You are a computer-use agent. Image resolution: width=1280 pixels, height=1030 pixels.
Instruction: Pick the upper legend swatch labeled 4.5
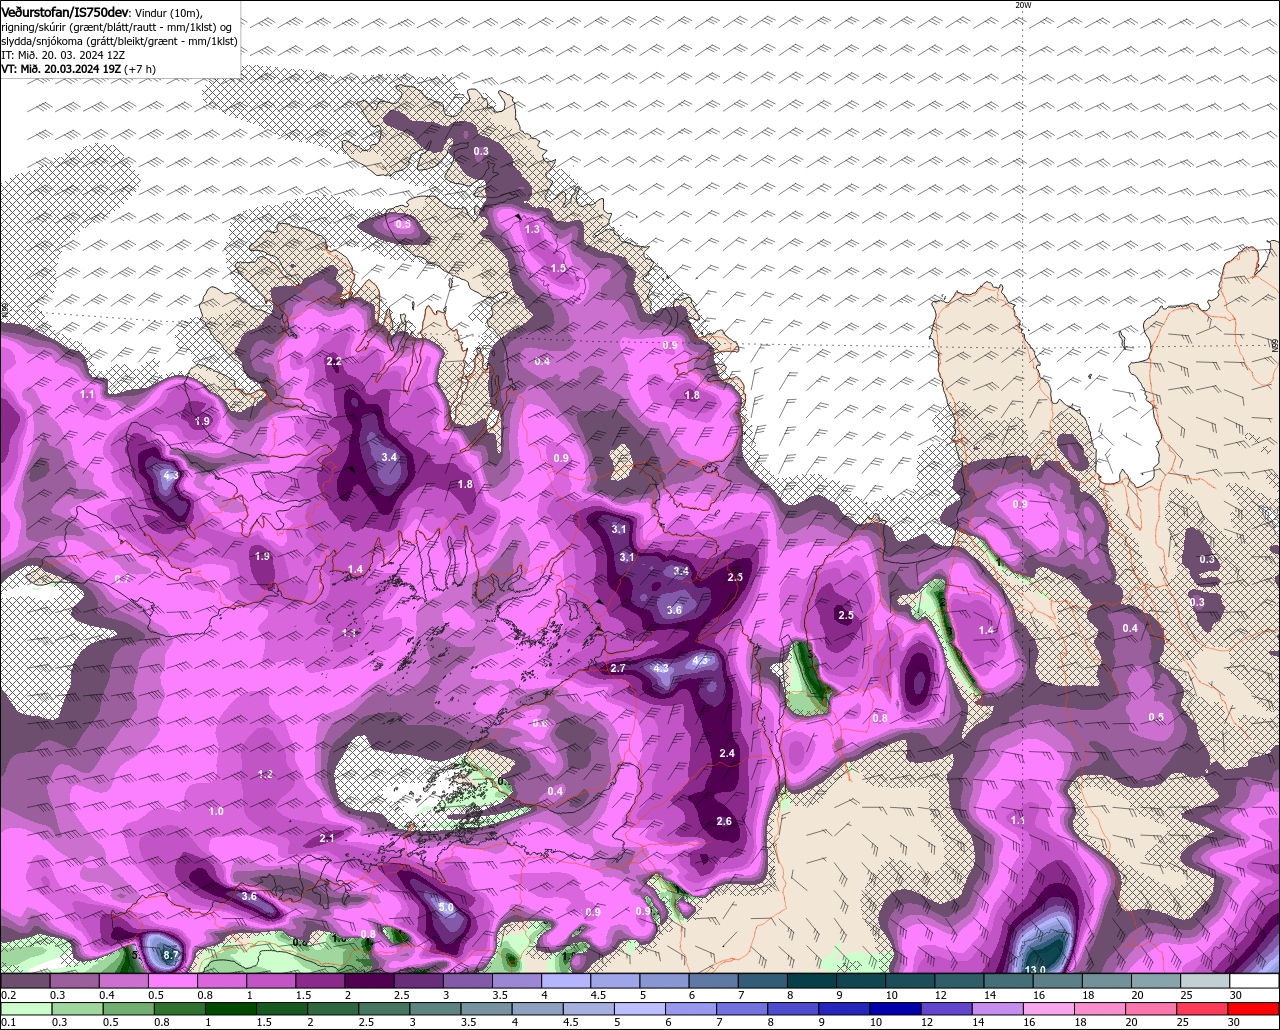[x=615, y=981]
